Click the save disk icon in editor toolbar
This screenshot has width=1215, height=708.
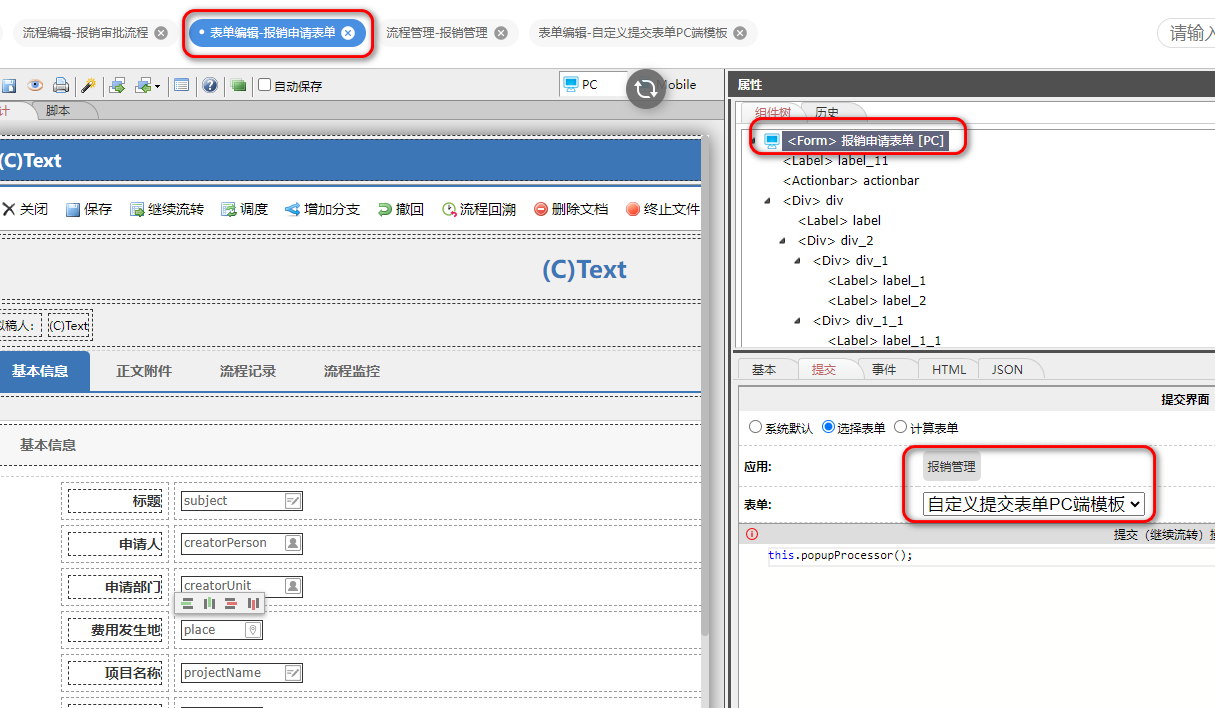tap(9, 86)
